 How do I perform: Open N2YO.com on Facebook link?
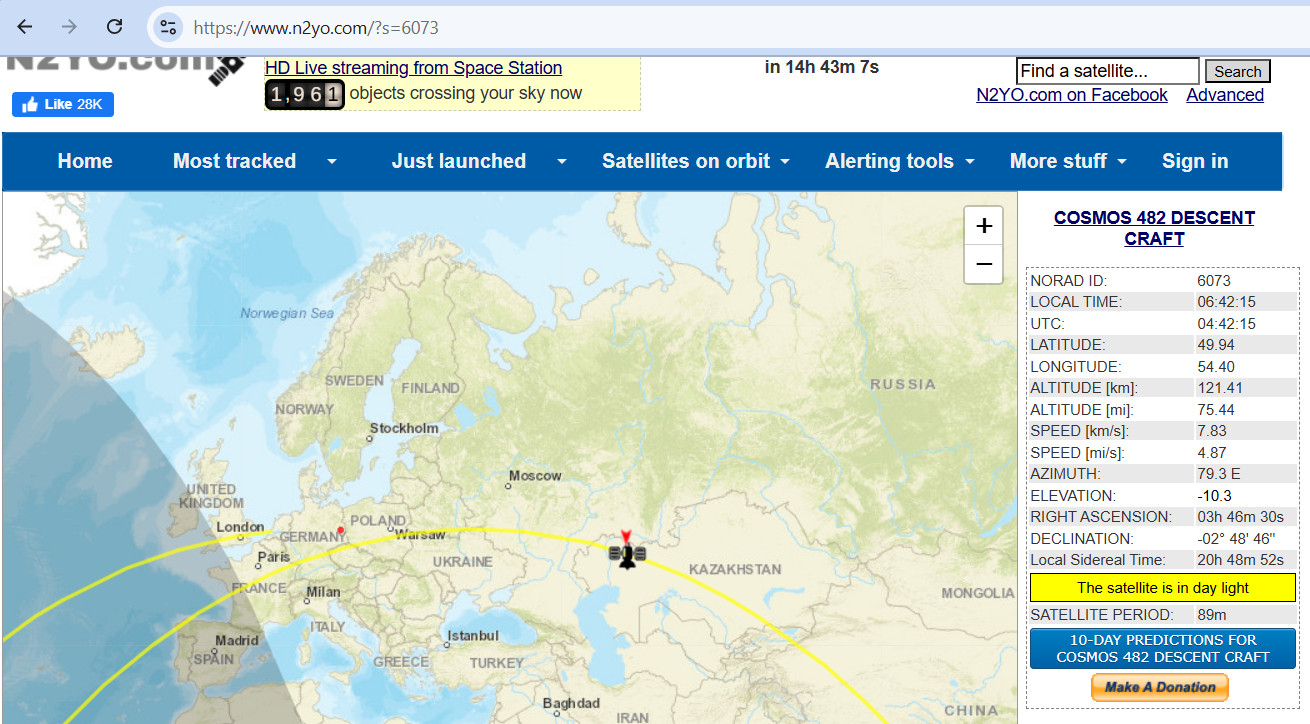coord(1072,95)
